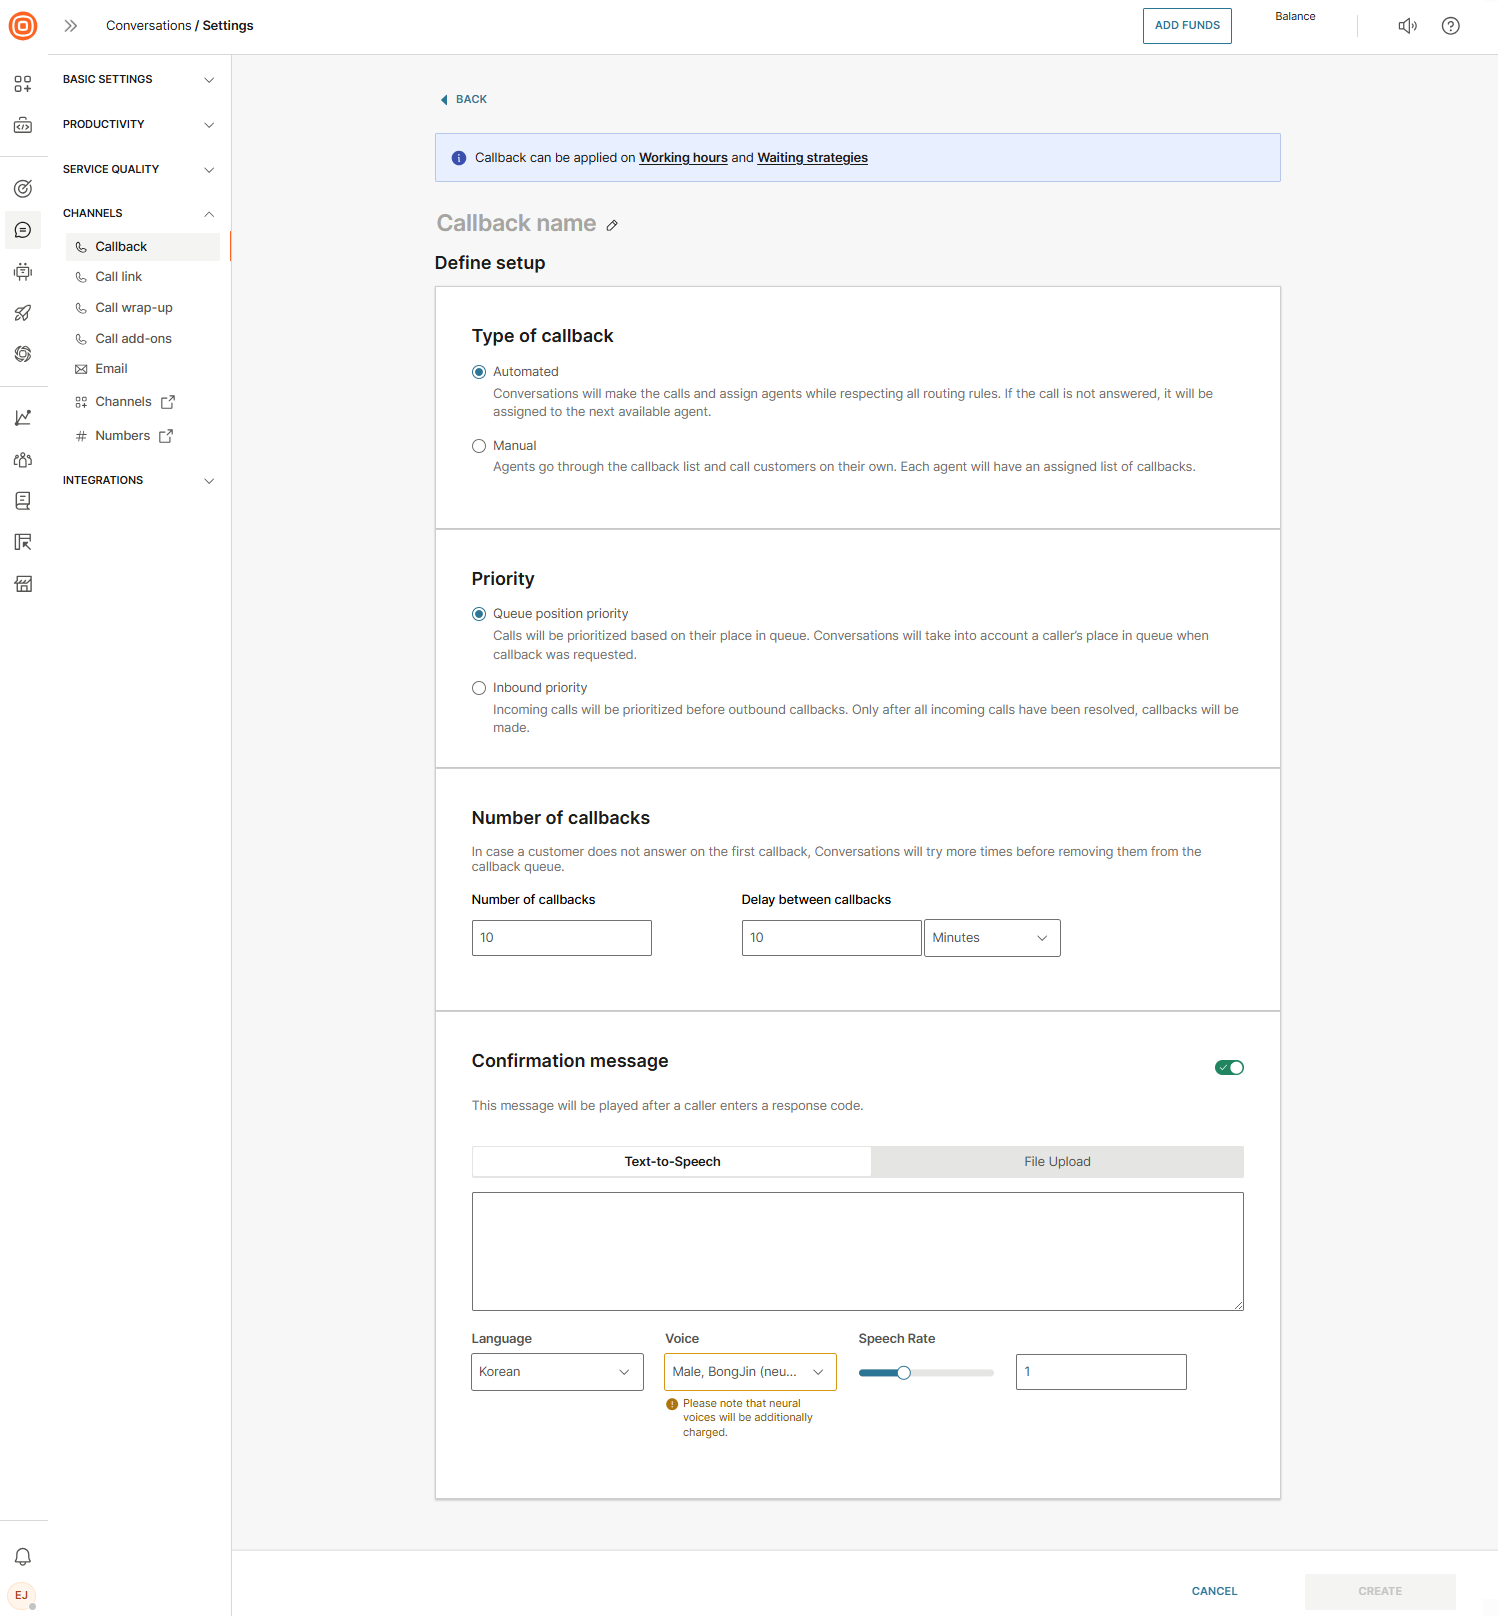Switch to the File Upload tab
Viewport: 1498px width, 1616px height.
(x=1057, y=1162)
